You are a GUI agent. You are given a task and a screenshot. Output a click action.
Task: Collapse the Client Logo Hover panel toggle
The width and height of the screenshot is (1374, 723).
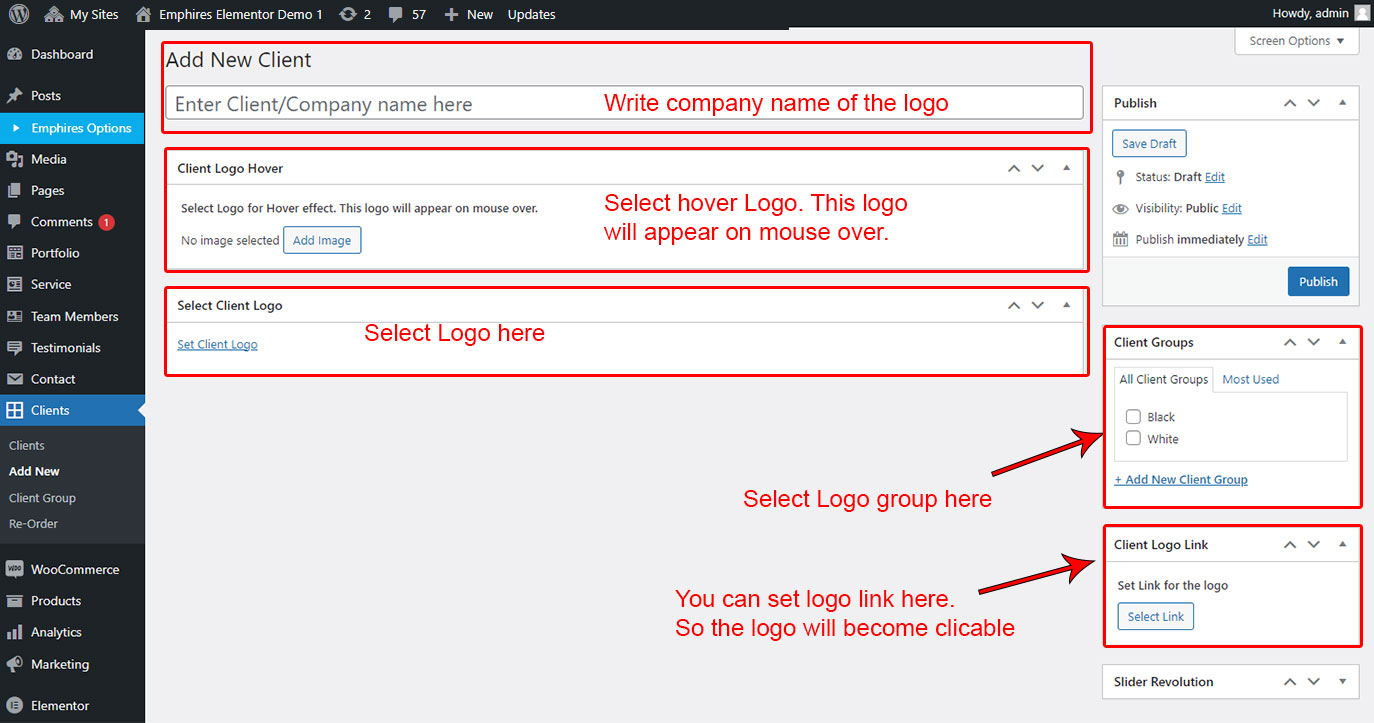[1066, 168]
